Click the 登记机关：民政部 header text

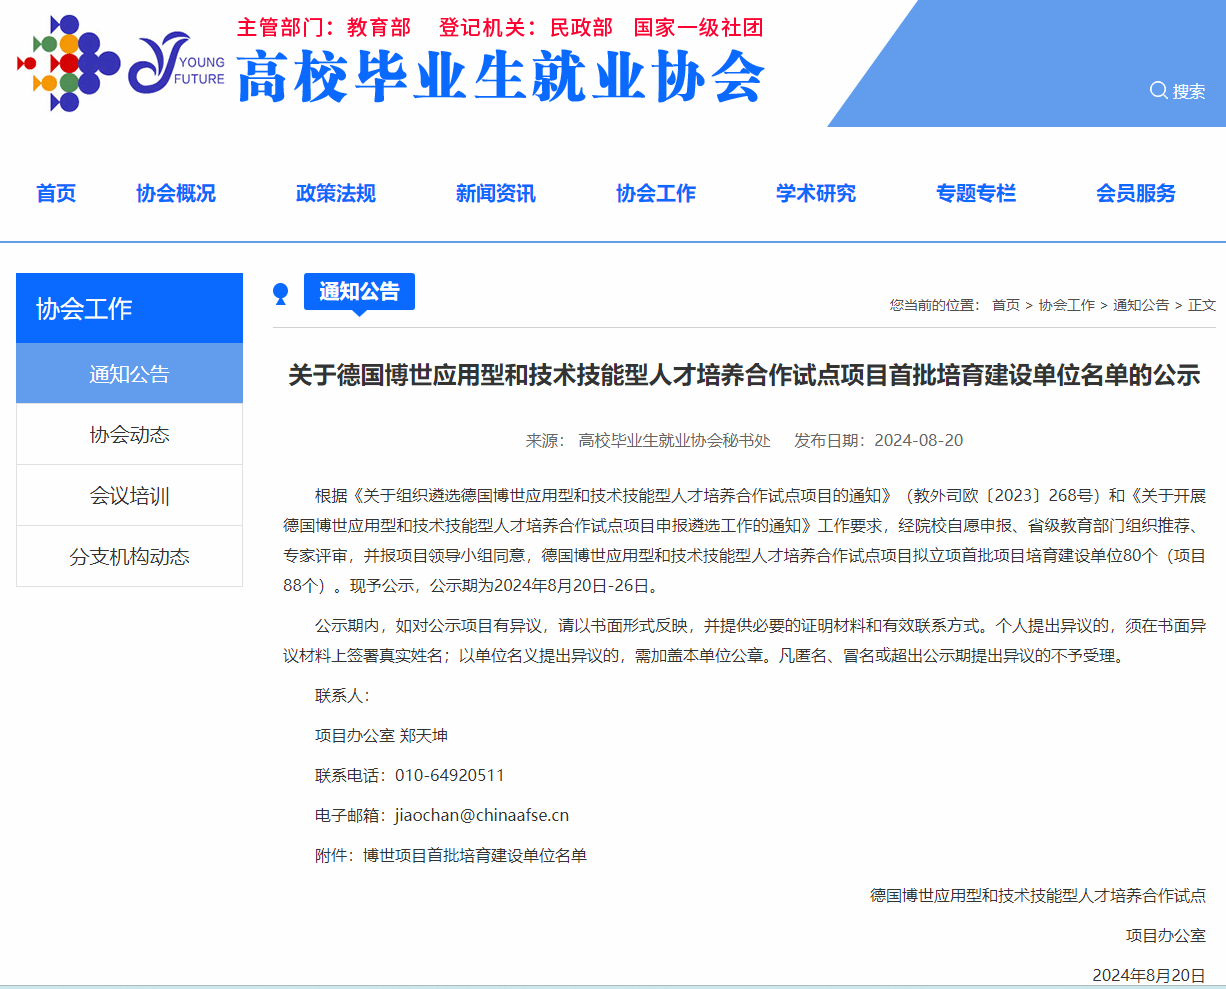click(526, 27)
